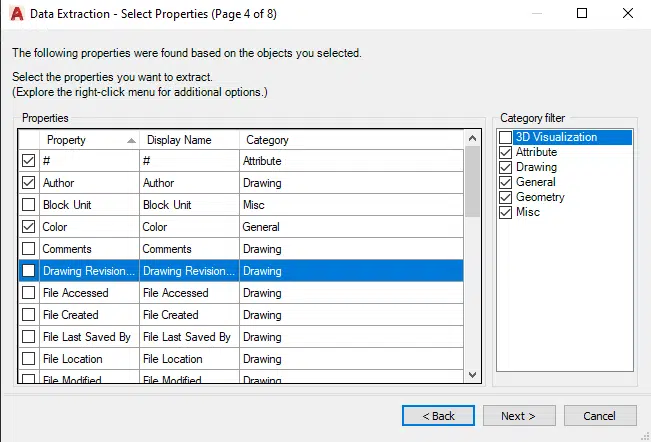Disable the General category filter

coord(505,182)
